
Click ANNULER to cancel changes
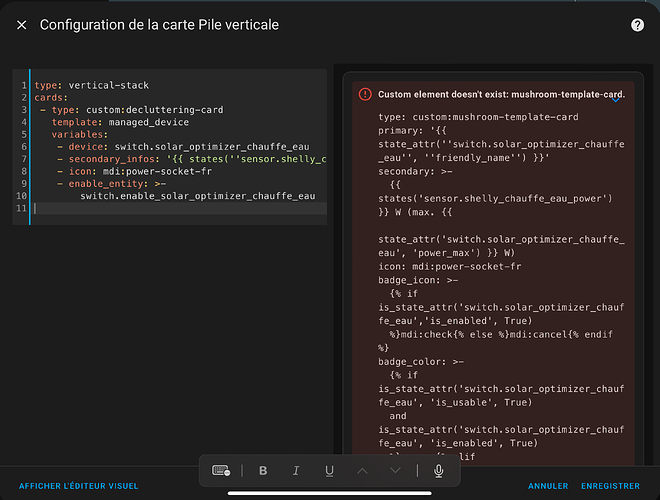(548, 486)
